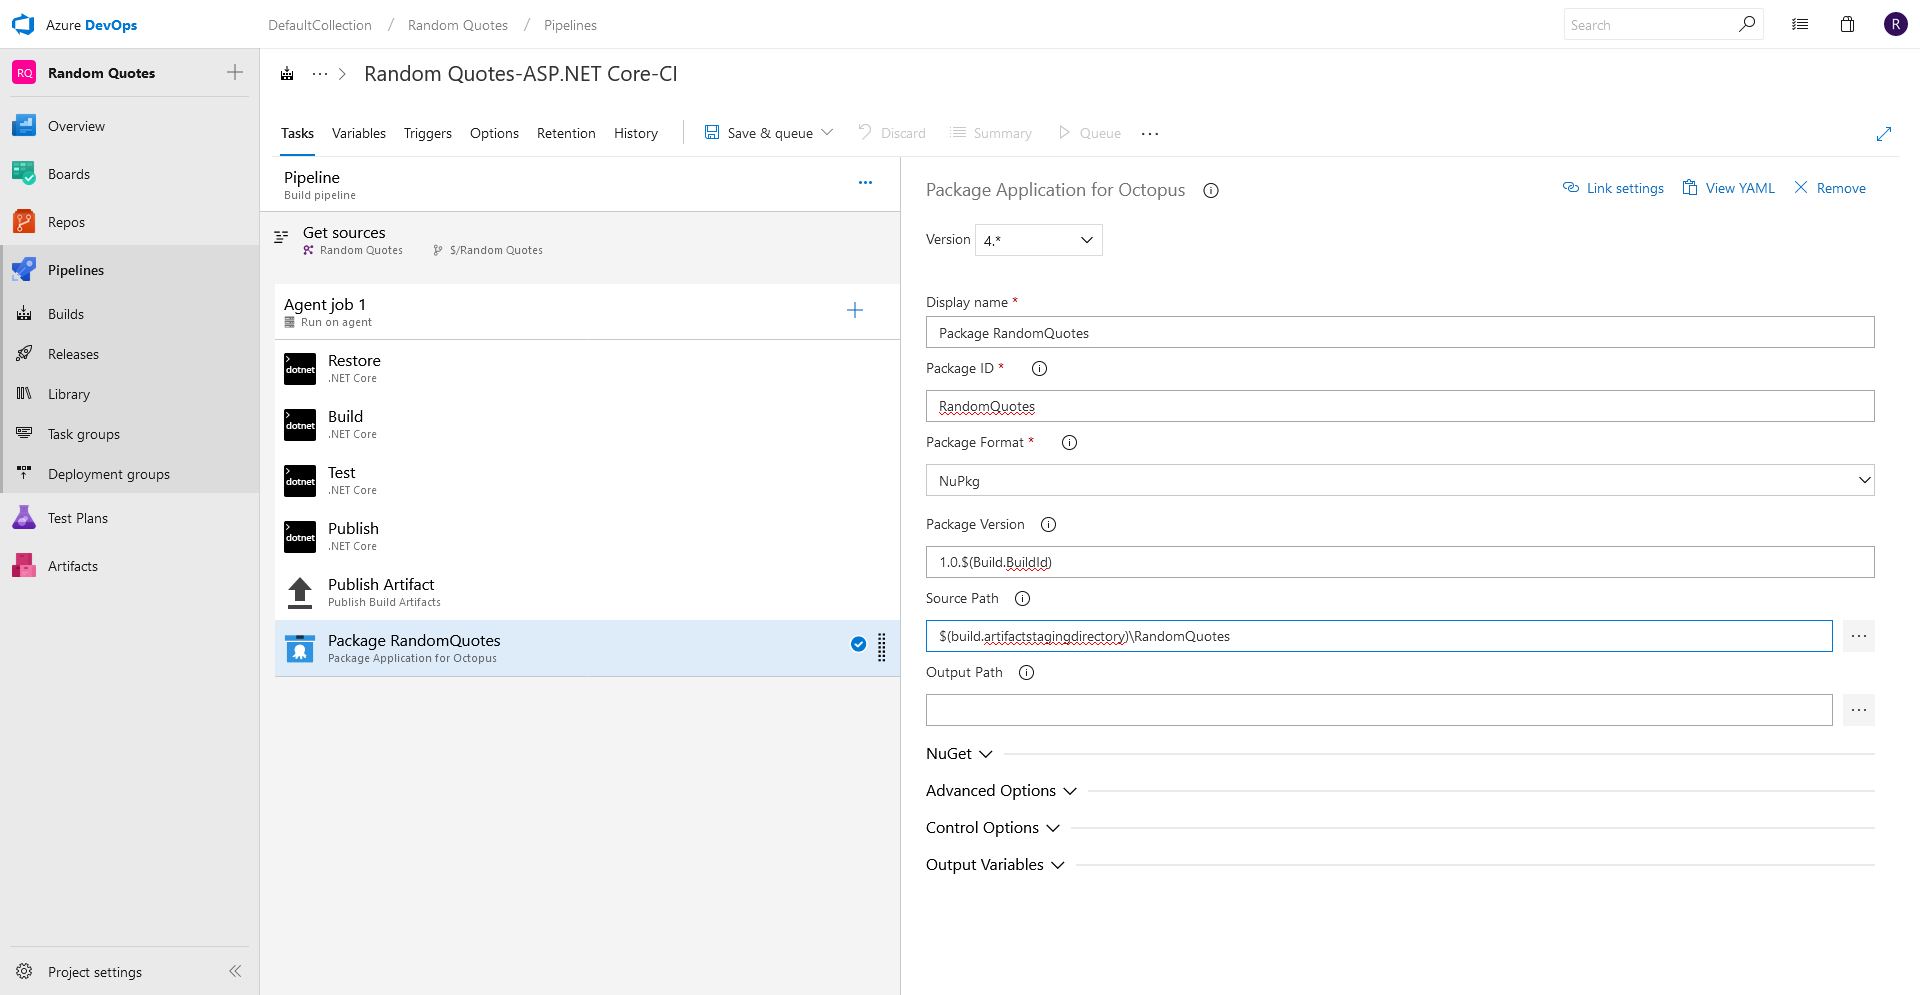1920x995 pixels.
Task: Open the Artifacts sidebar icon
Action: tap(24, 566)
